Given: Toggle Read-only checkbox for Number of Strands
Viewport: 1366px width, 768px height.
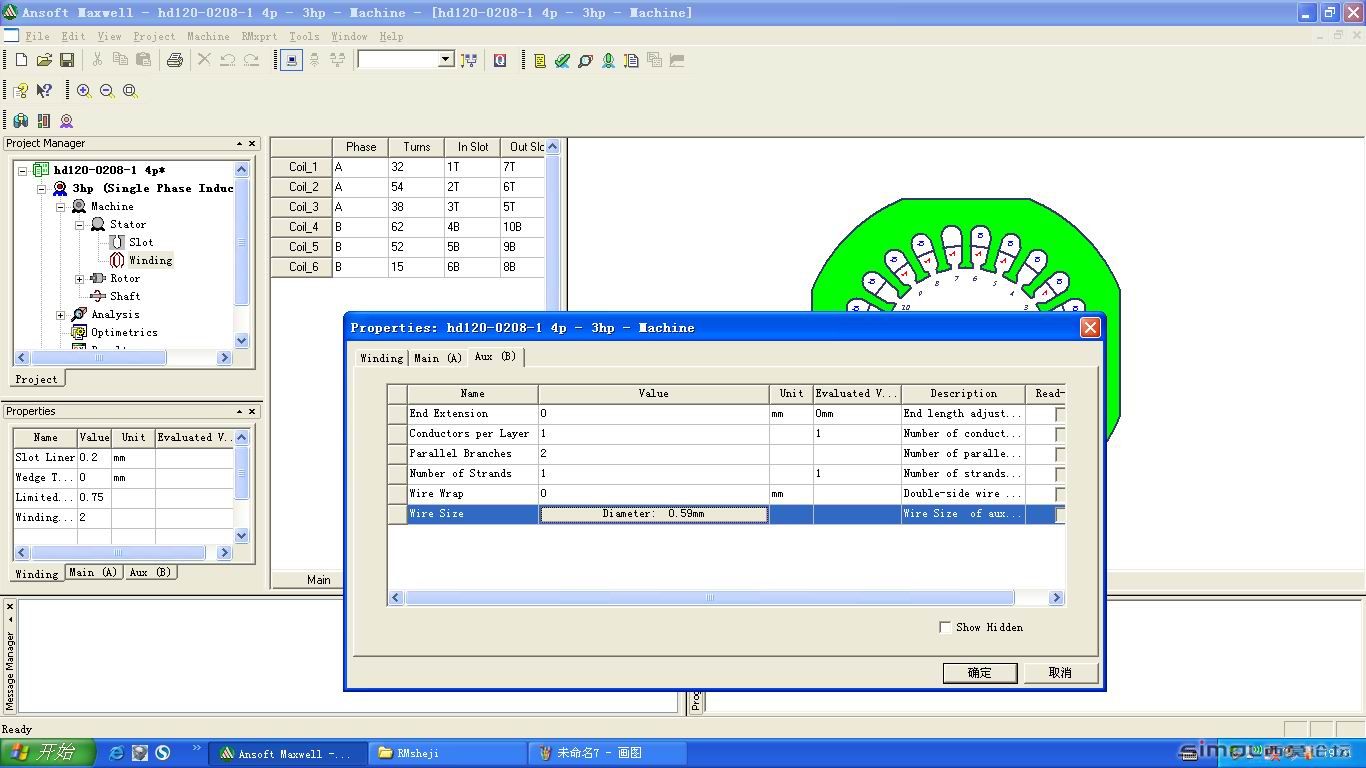Looking at the screenshot, I should pos(1059,474).
